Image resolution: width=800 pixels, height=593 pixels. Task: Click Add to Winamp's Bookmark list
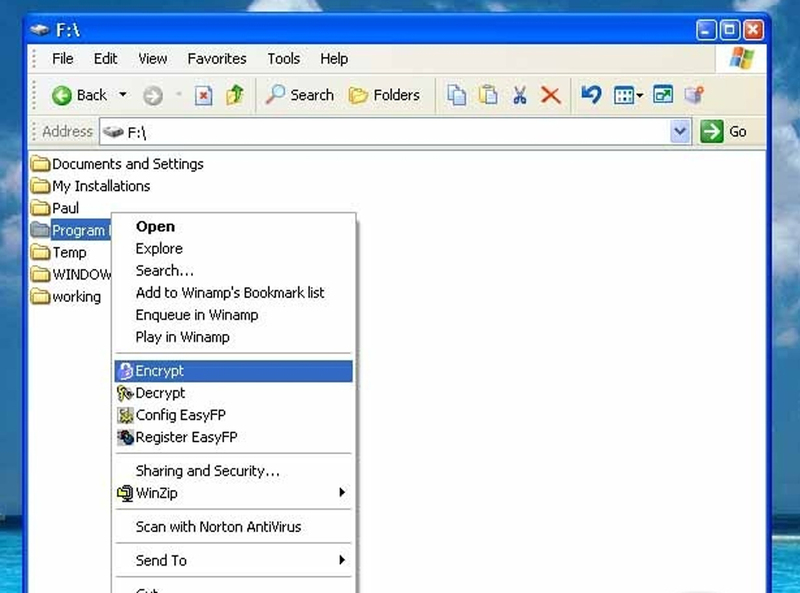(x=233, y=293)
